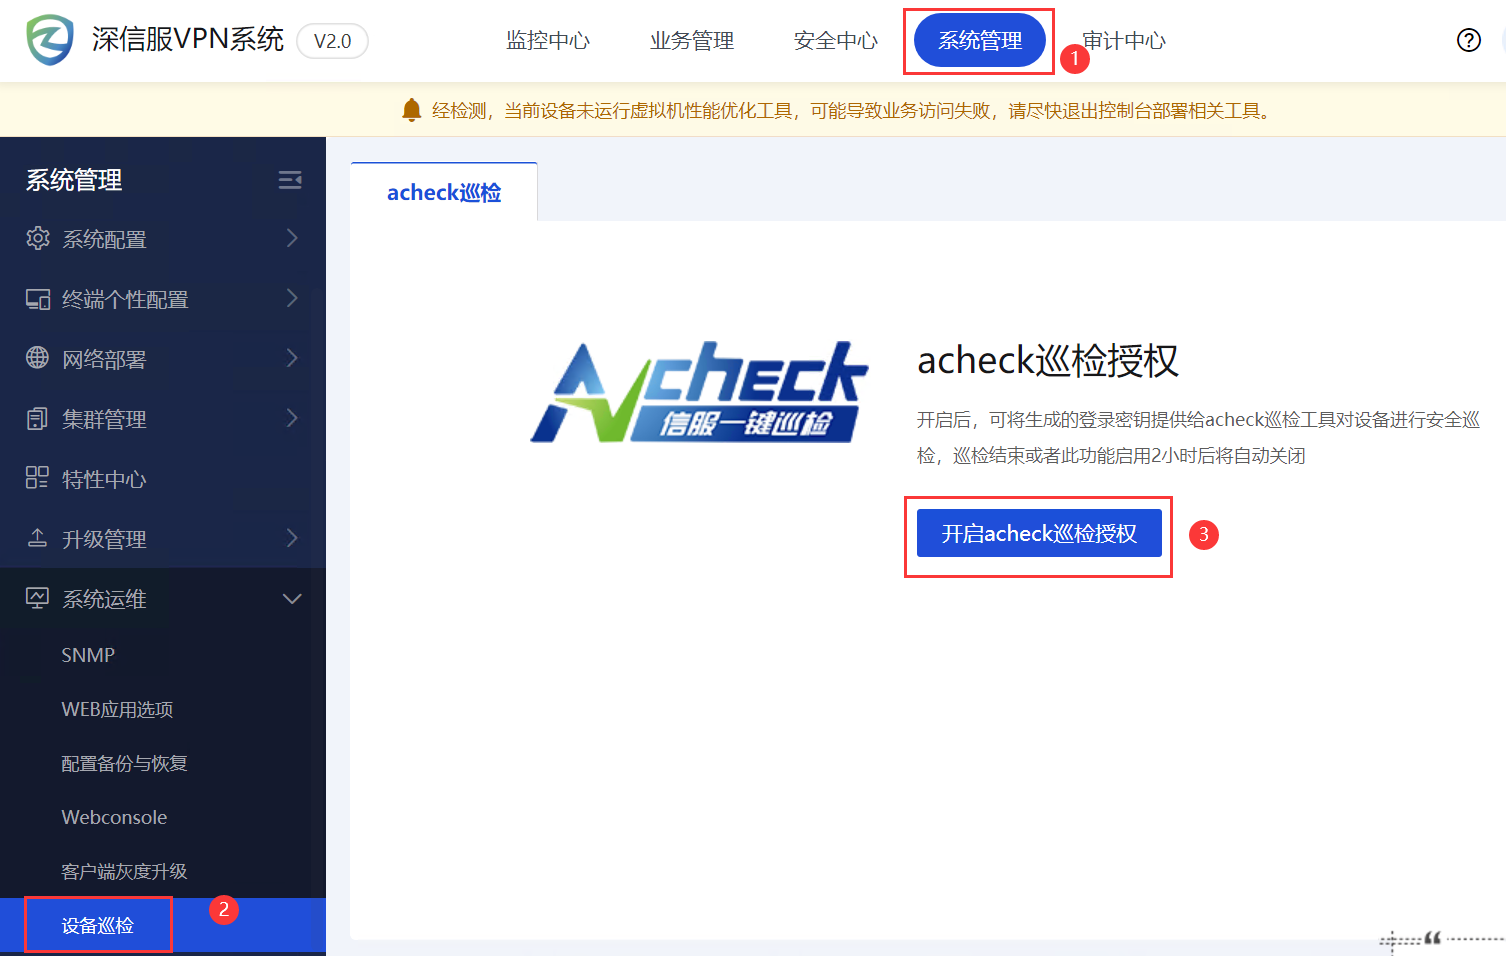Click the yellow warning banner message text
The width and height of the screenshot is (1506, 956).
click(x=850, y=110)
